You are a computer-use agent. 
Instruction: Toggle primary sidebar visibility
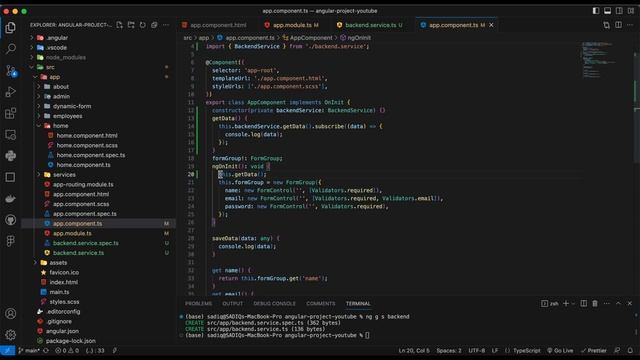596,11
